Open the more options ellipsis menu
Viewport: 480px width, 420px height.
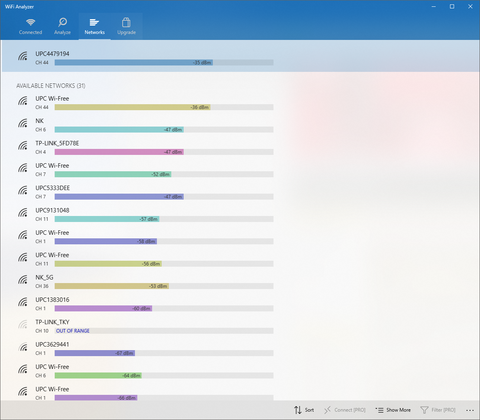[470, 410]
